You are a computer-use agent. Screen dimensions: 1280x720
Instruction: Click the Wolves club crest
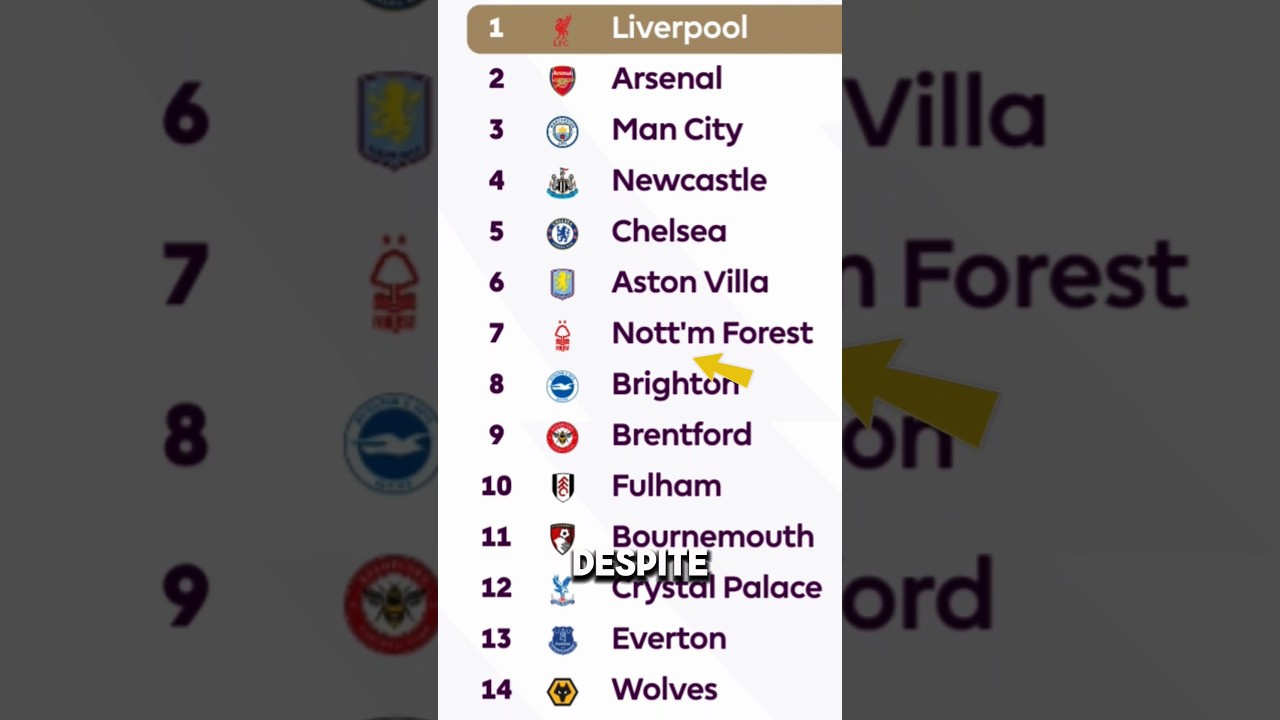click(562, 691)
